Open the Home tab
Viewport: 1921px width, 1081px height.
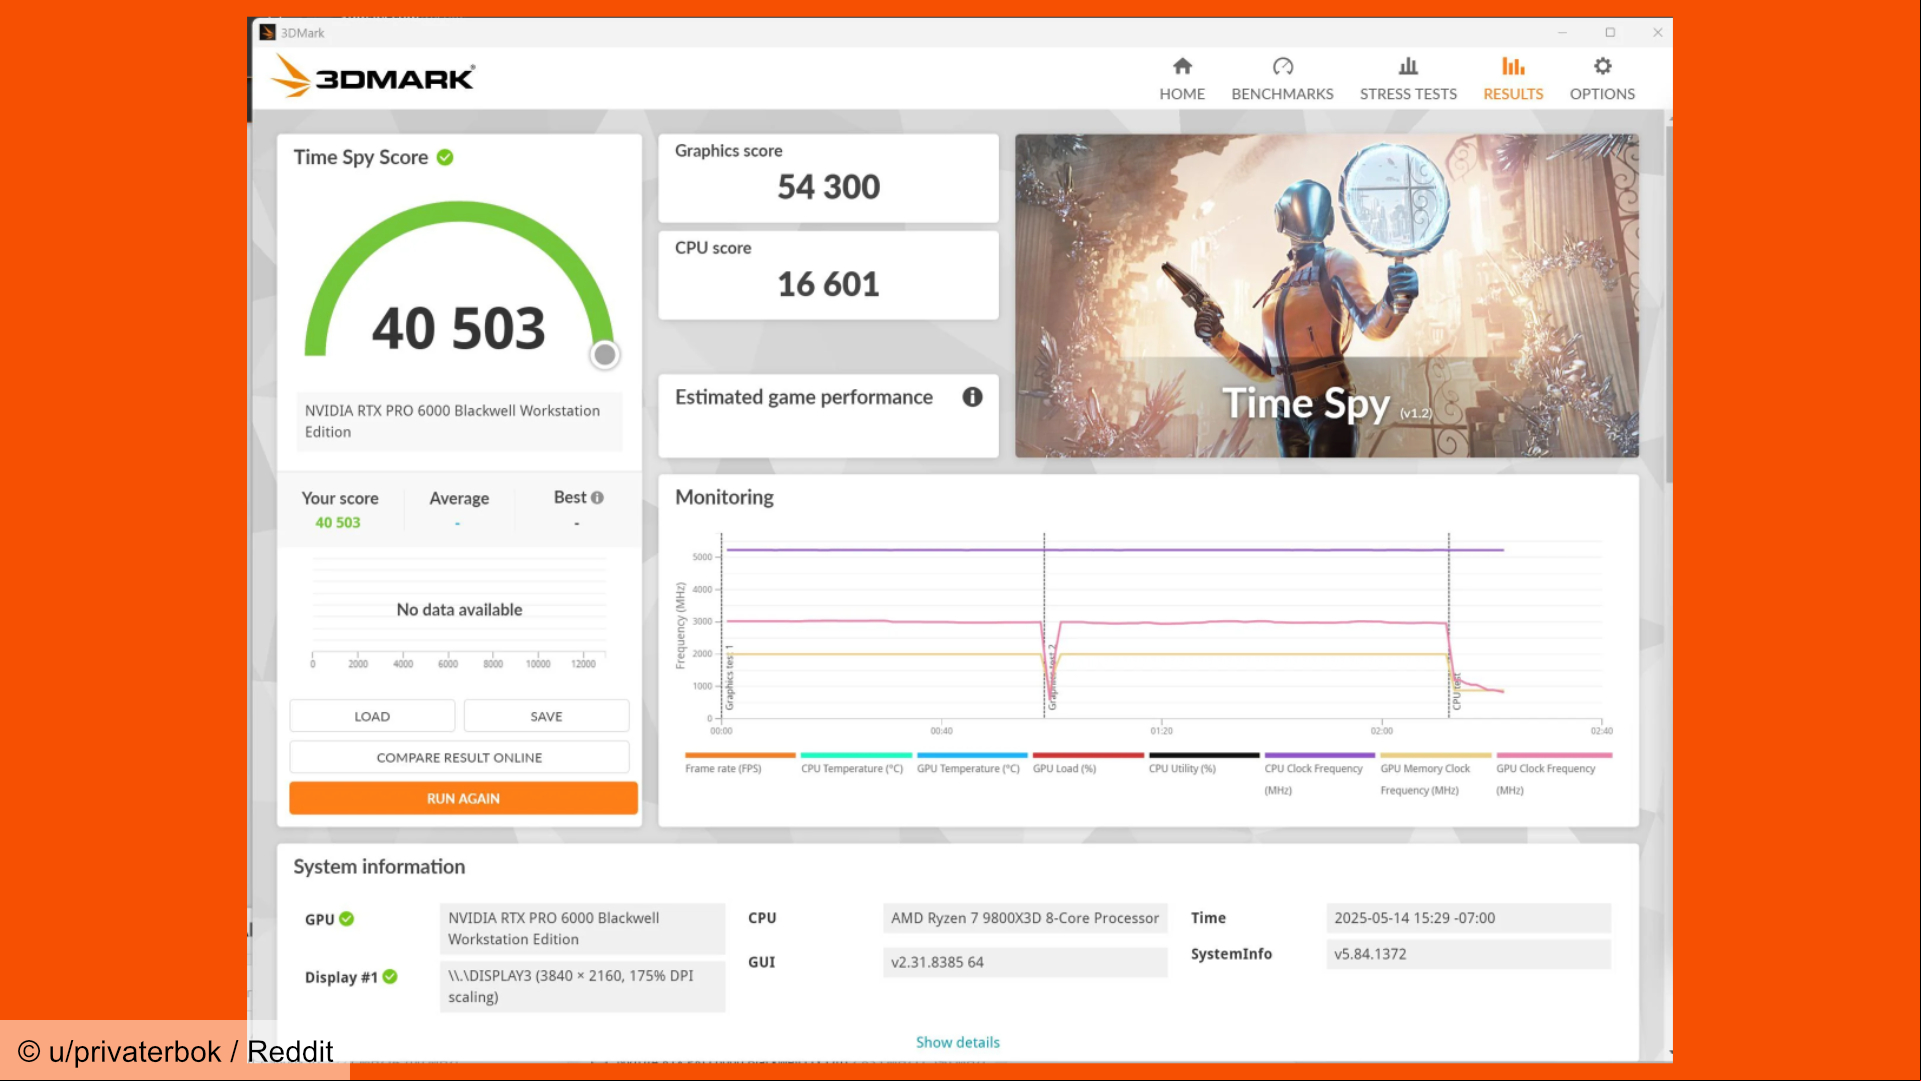[x=1182, y=79]
